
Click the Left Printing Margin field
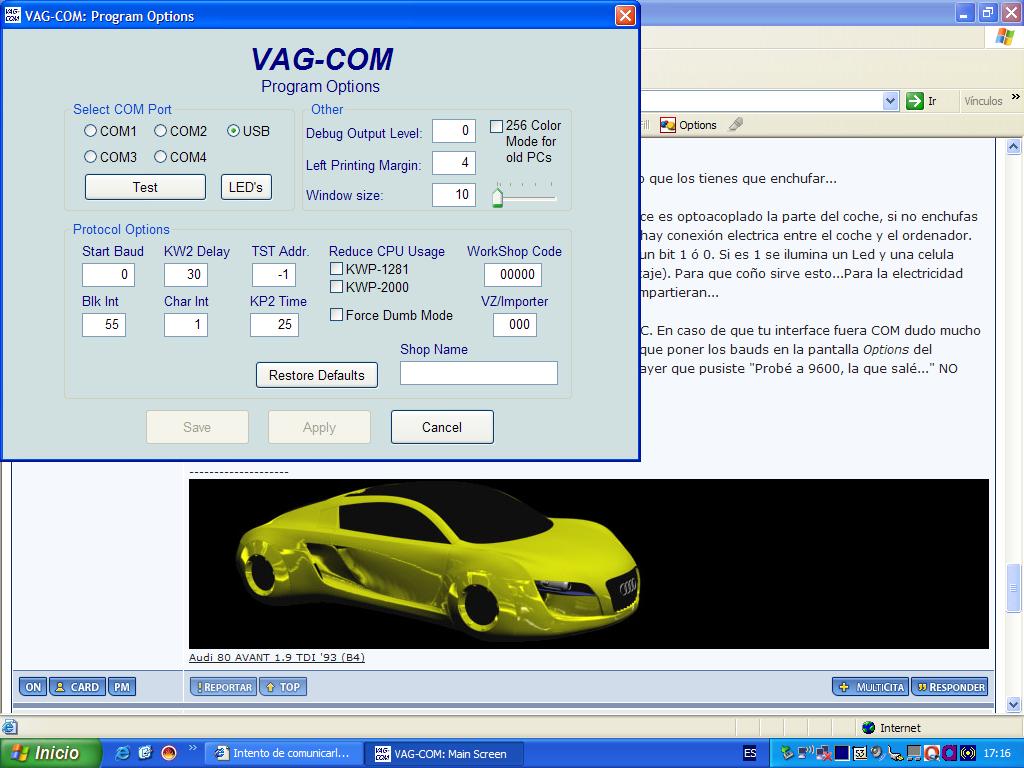(x=454, y=163)
